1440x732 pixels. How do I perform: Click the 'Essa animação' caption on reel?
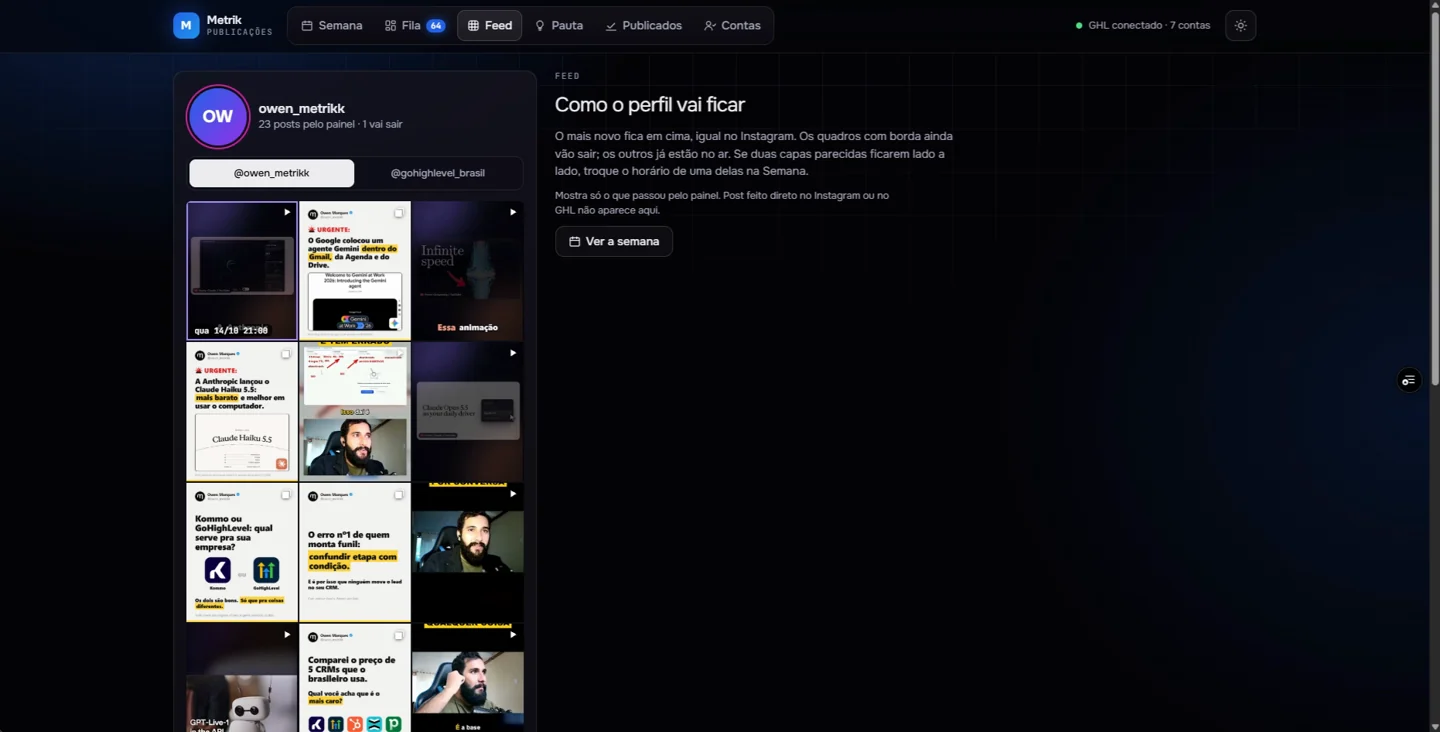tap(467, 327)
